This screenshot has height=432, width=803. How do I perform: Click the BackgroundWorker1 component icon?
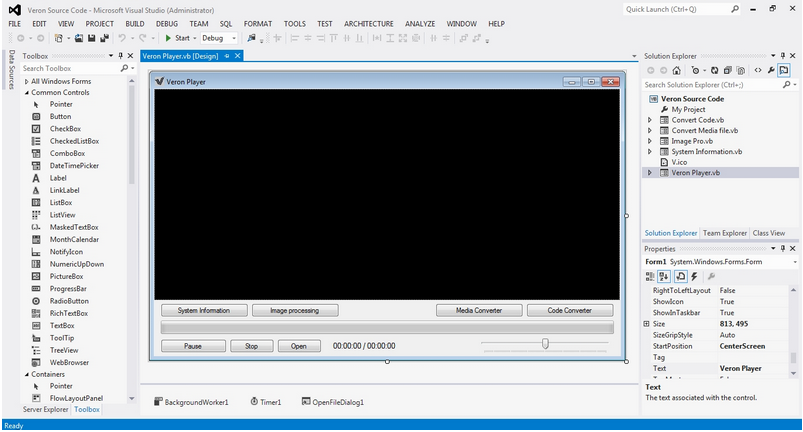click(x=158, y=402)
